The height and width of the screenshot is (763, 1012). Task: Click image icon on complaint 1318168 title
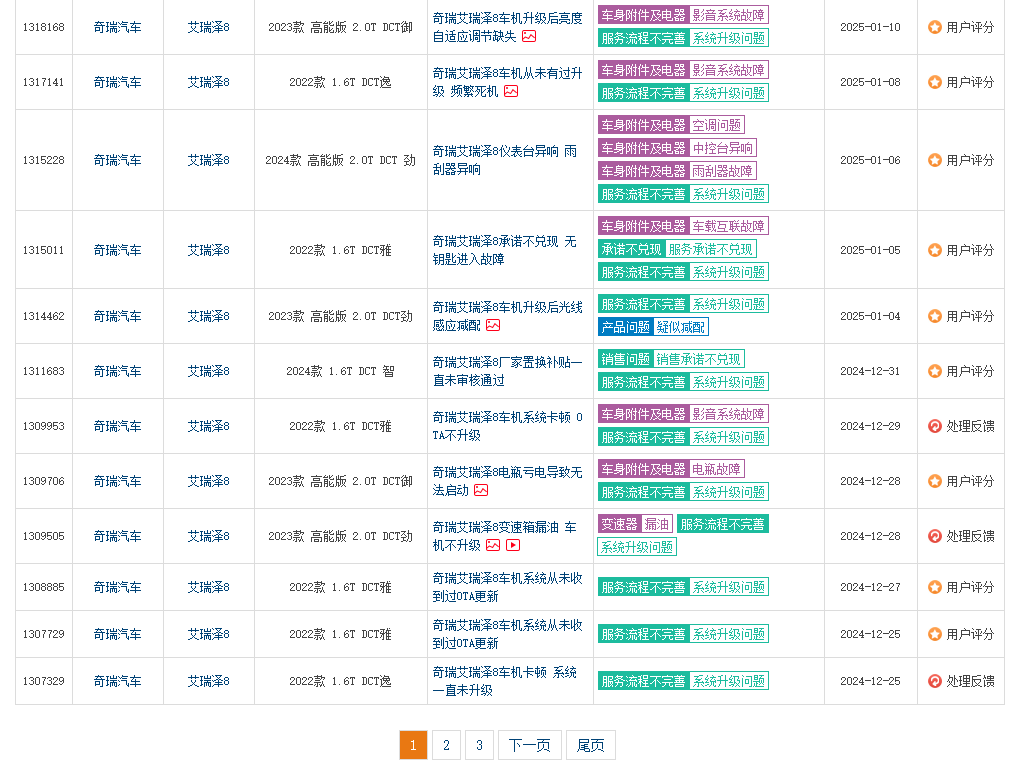pyautogui.click(x=529, y=36)
